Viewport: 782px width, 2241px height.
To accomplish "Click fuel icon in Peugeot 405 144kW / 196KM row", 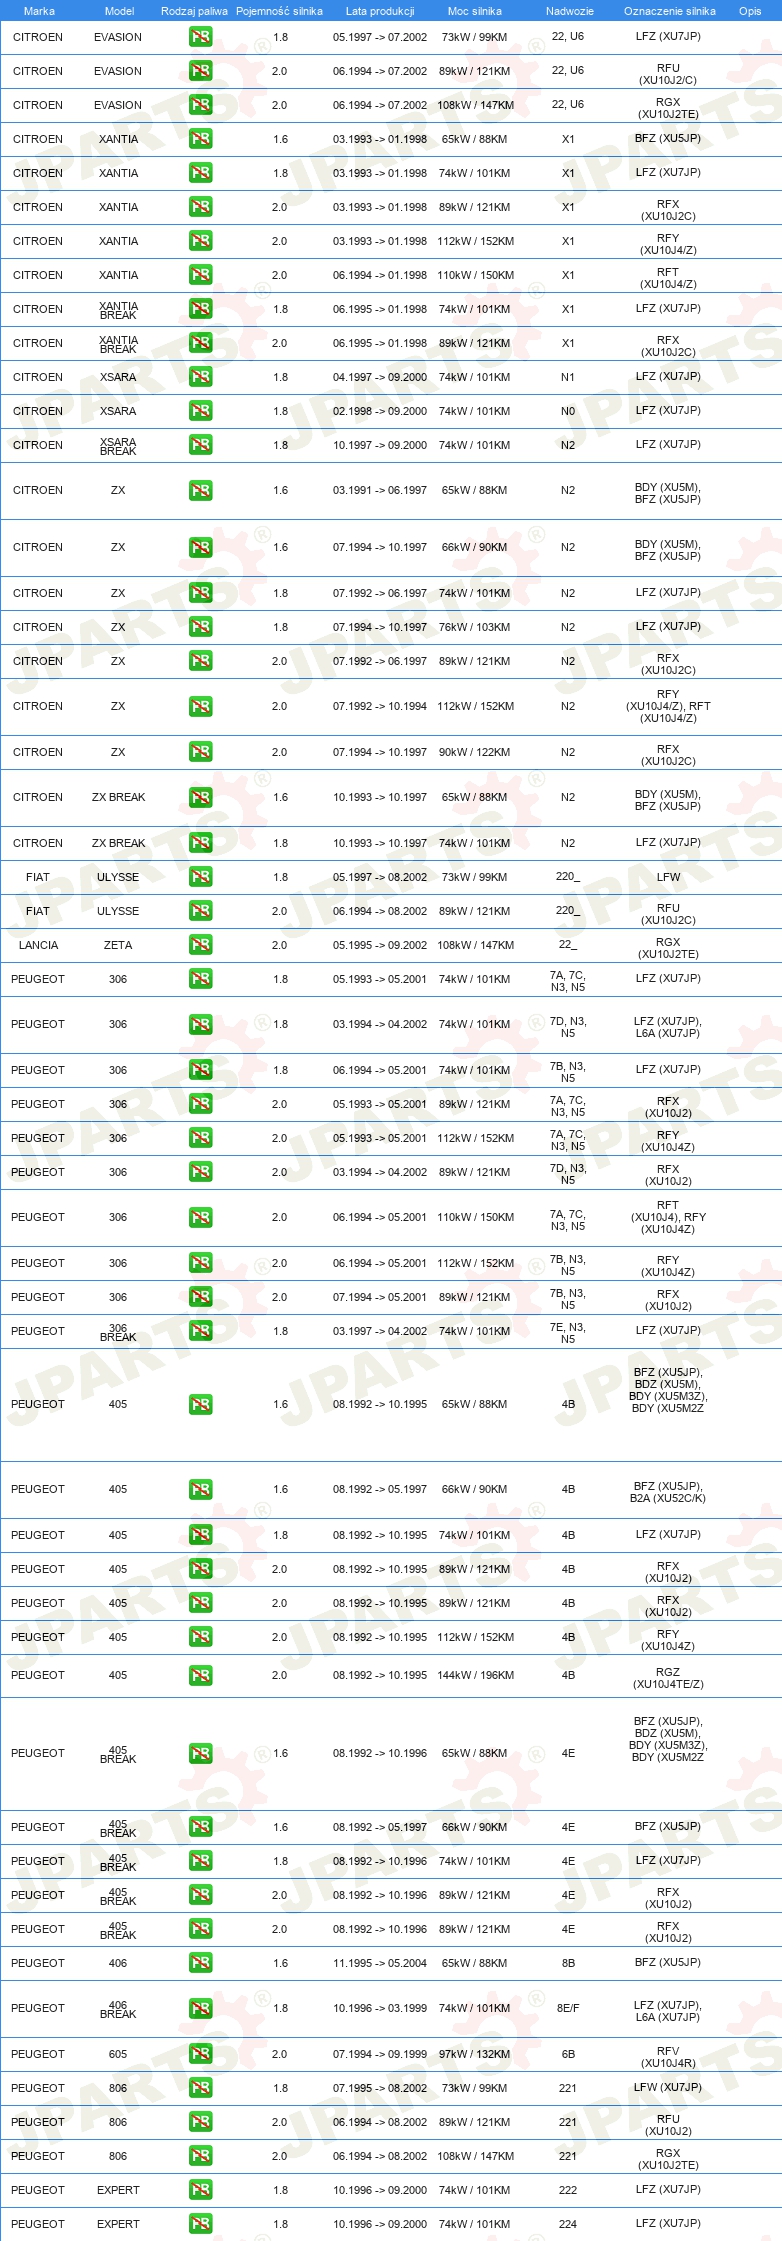I will (x=200, y=1676).
